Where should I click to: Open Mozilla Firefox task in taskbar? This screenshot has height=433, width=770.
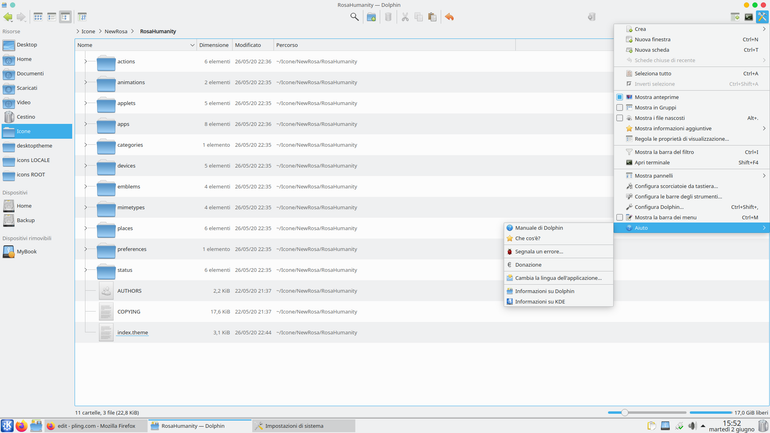pyautogui.click(x=96, y=426)
